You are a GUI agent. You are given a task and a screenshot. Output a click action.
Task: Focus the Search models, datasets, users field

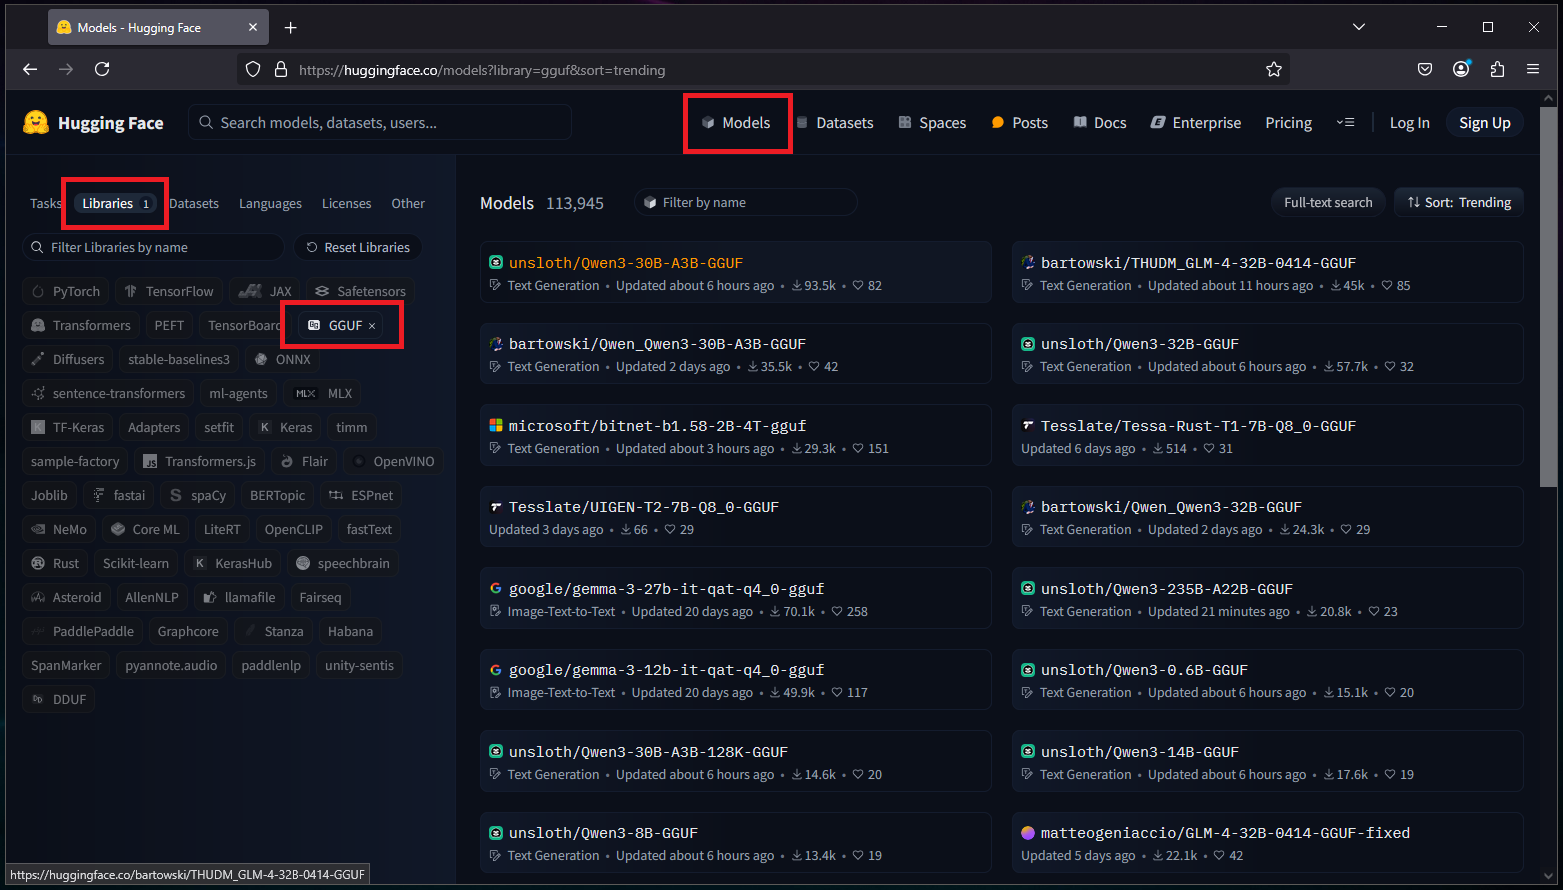pyautogui.click(x=380, y=122)
